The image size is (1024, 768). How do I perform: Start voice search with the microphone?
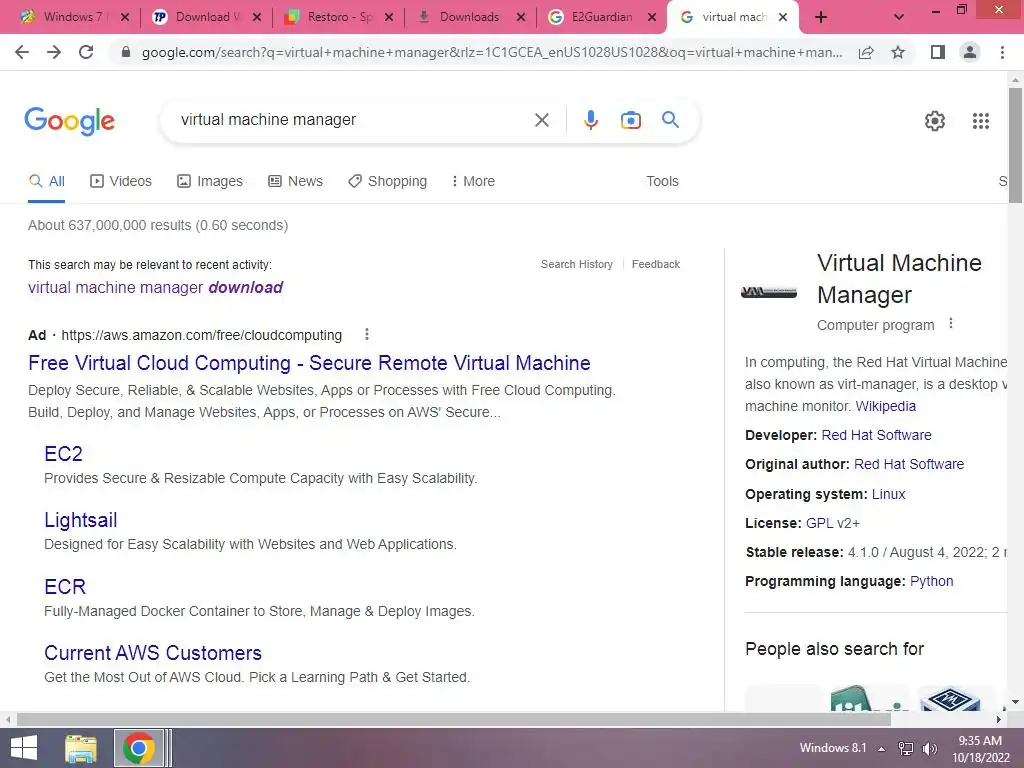590,120
